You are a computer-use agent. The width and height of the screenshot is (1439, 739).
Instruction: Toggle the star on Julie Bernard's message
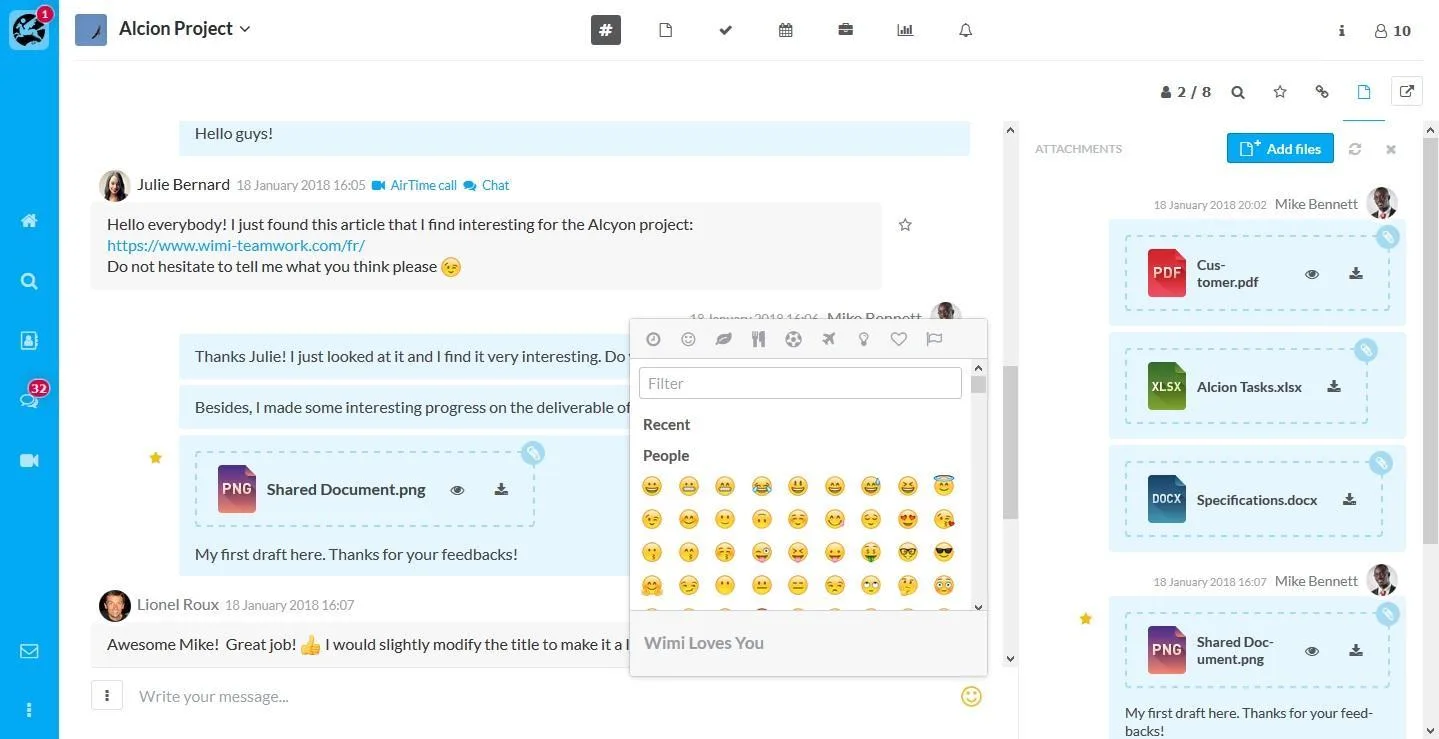click(905, 225)
